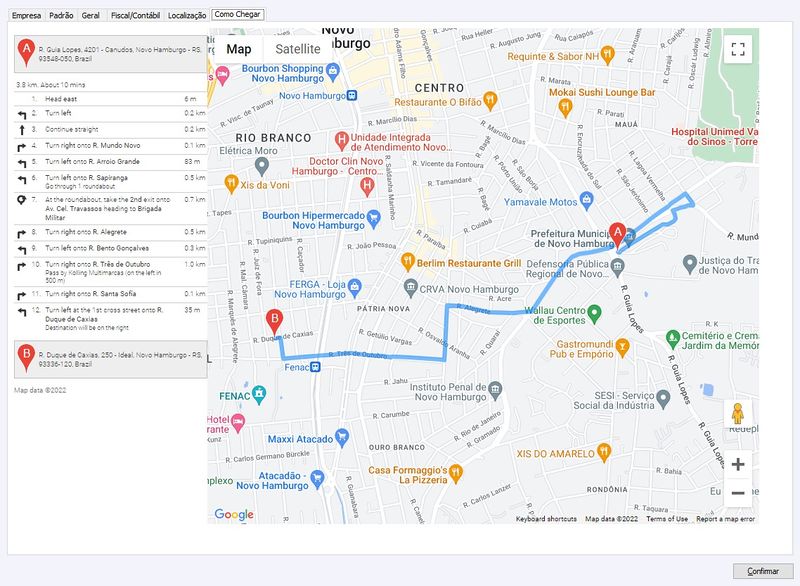
Task: Select step 5 Turn left onto R. Arroio Grande
Action: (110, 162)
